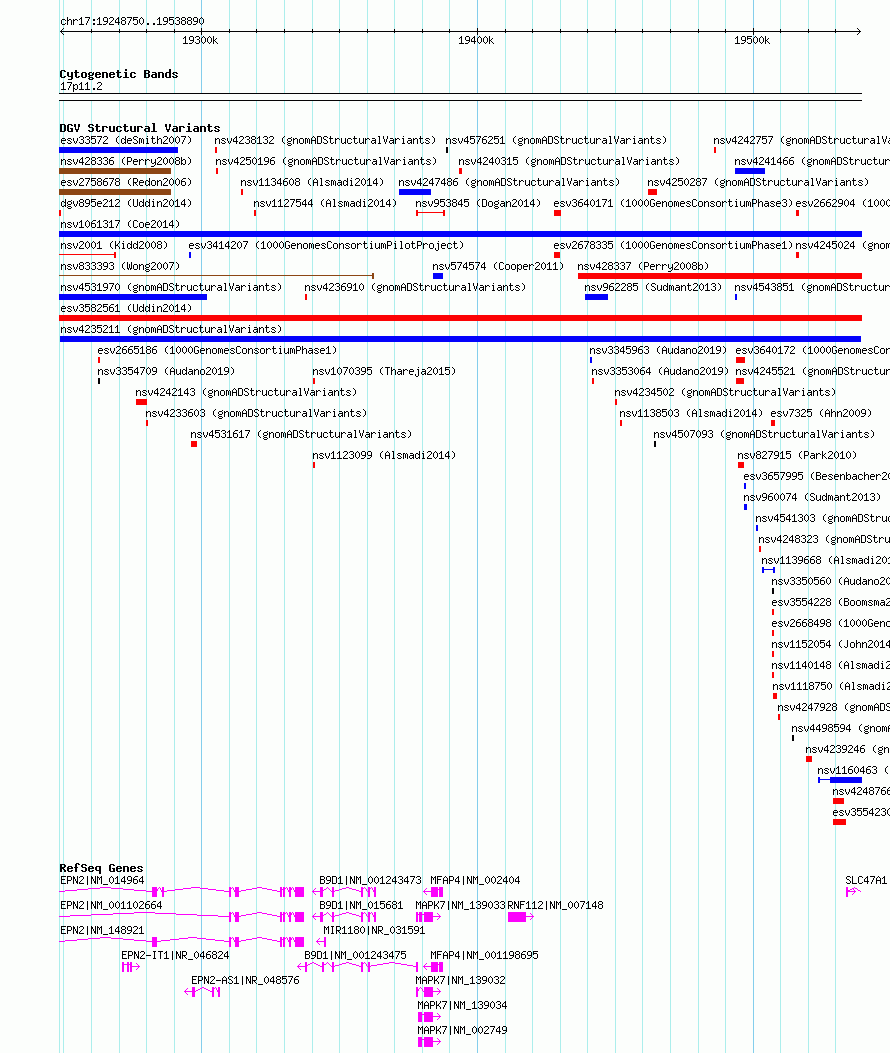Screen dimensions: 890x1053
Task: Click nsv962285 (Sudmant2013) label
Action: tap(653, 287)
